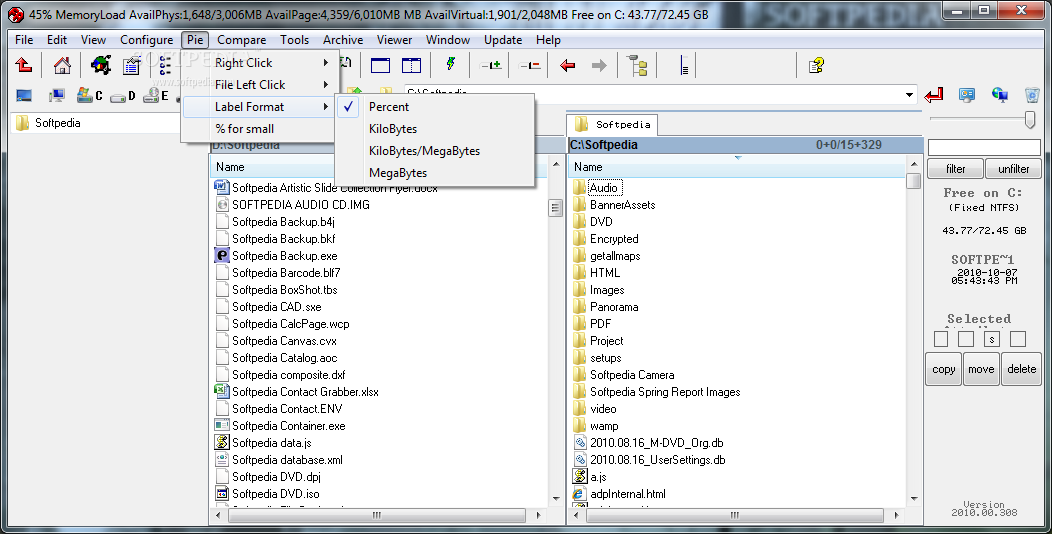Click the right pane Name column header
Viewport: 1052px width, 534px height.
coord(737,167)
